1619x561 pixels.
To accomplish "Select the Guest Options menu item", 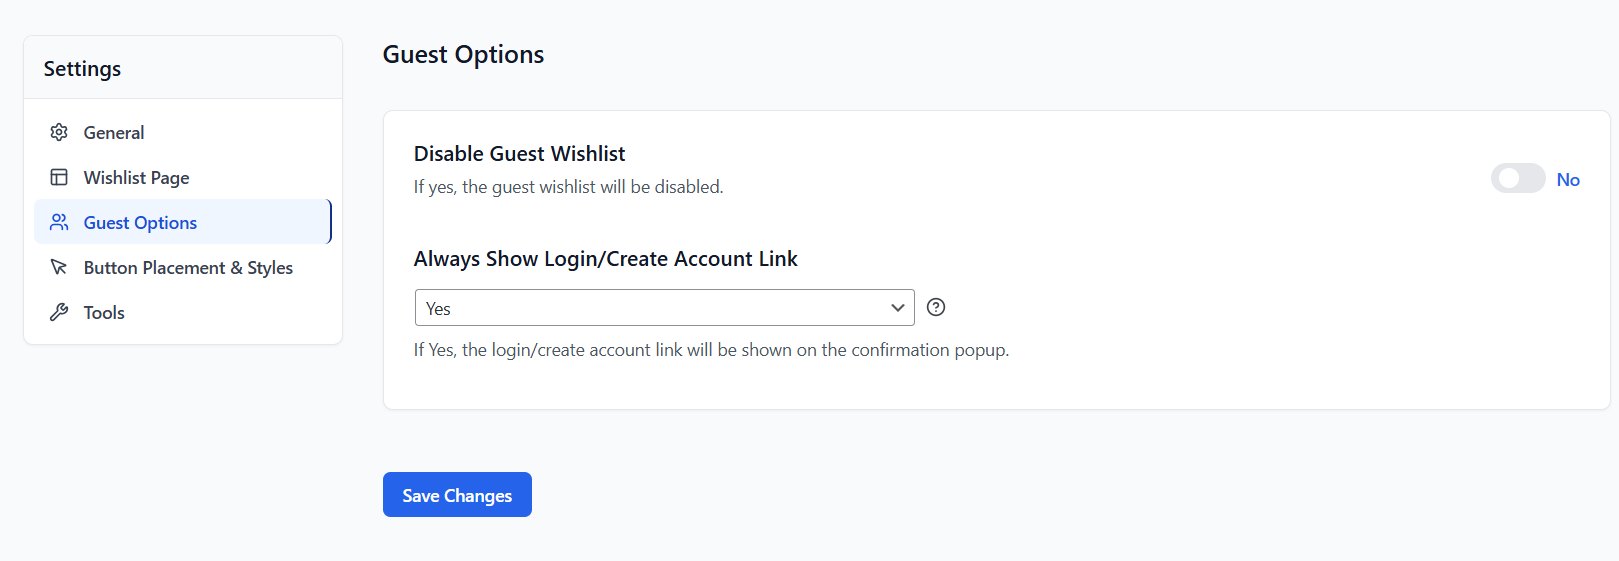I will click(141, 223).
